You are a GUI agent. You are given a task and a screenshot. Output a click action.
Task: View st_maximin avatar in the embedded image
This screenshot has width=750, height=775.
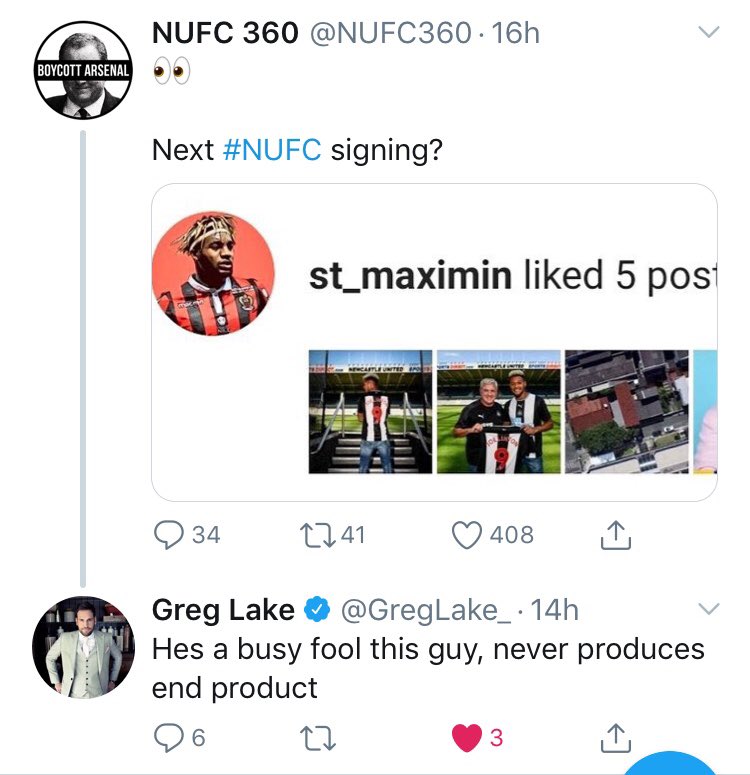point(213,273)
